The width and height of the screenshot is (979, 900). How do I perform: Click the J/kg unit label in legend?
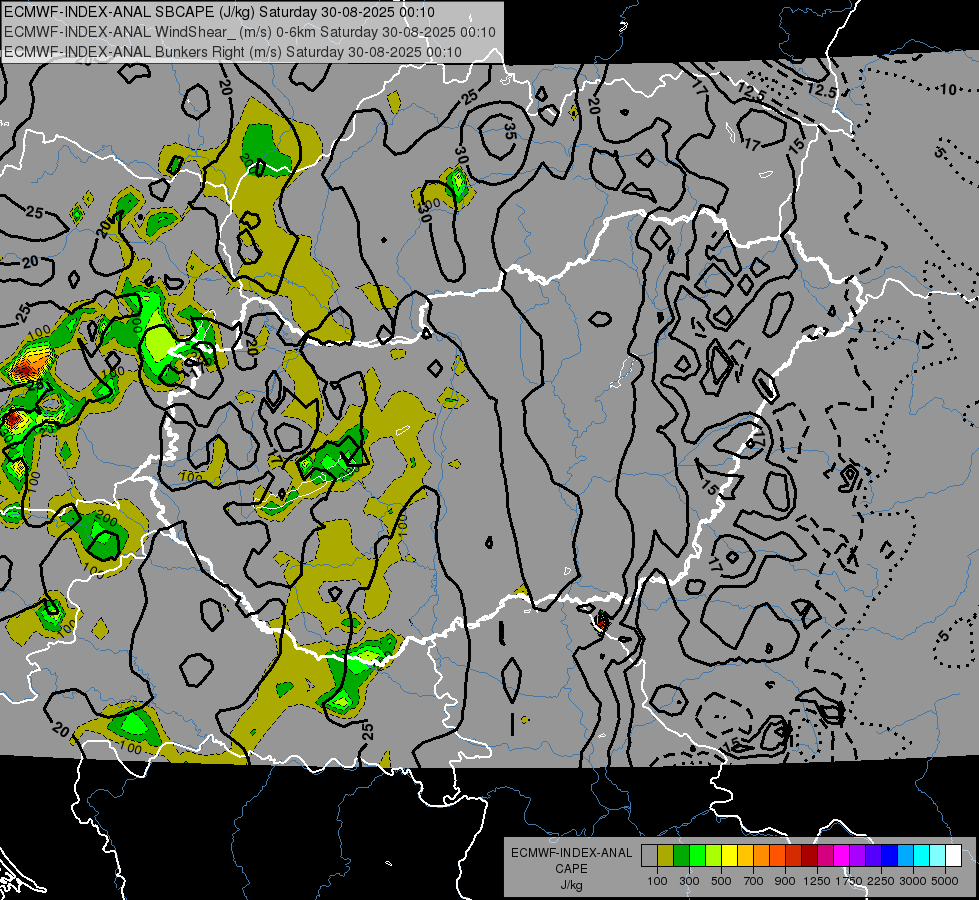(571, 885)
